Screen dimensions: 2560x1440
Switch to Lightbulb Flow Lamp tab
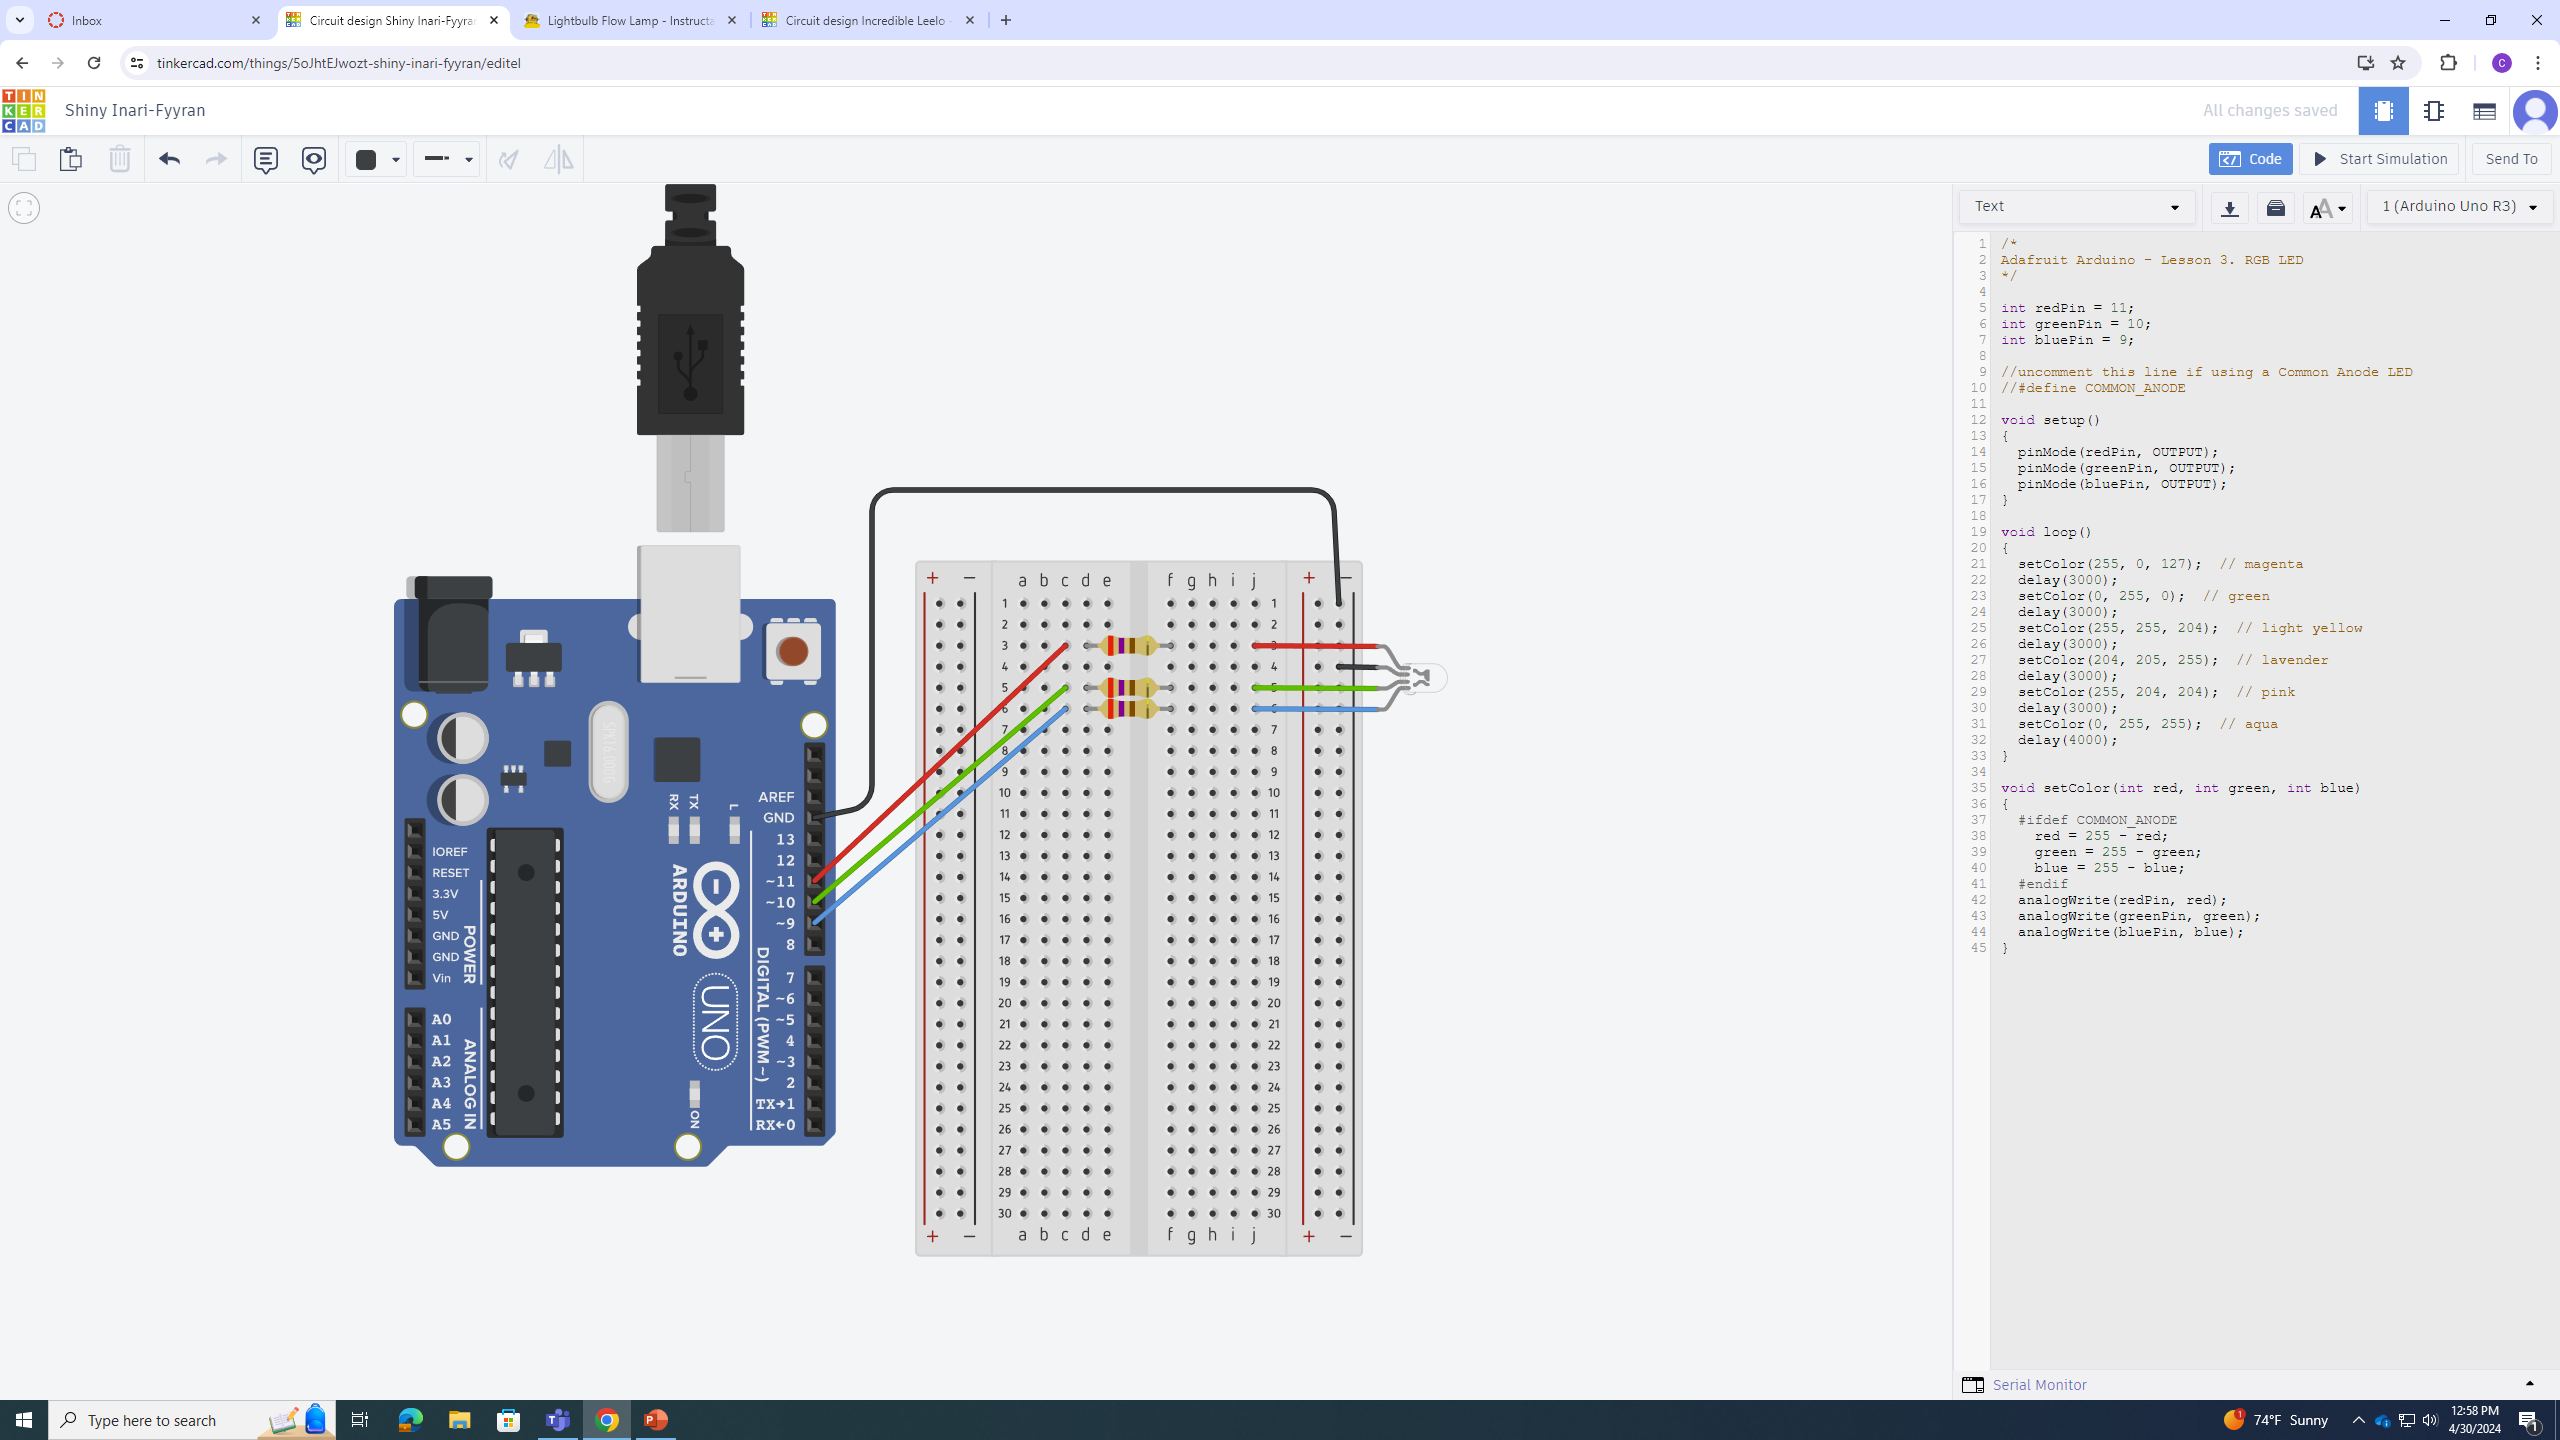630,20
